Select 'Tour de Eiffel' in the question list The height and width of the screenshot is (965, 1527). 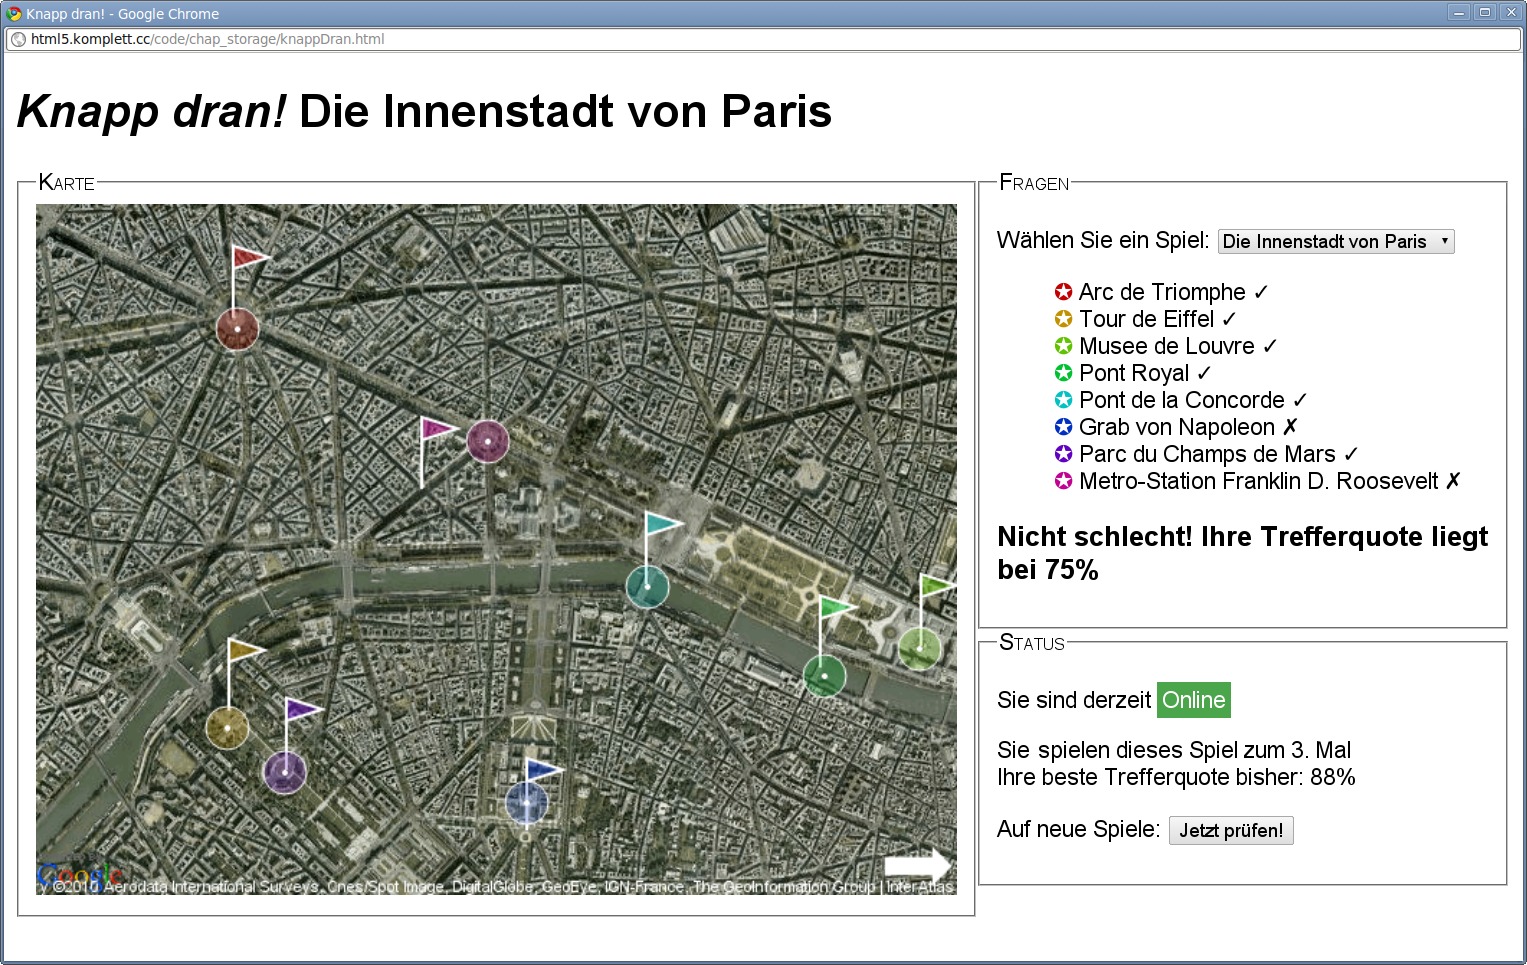1146,319
